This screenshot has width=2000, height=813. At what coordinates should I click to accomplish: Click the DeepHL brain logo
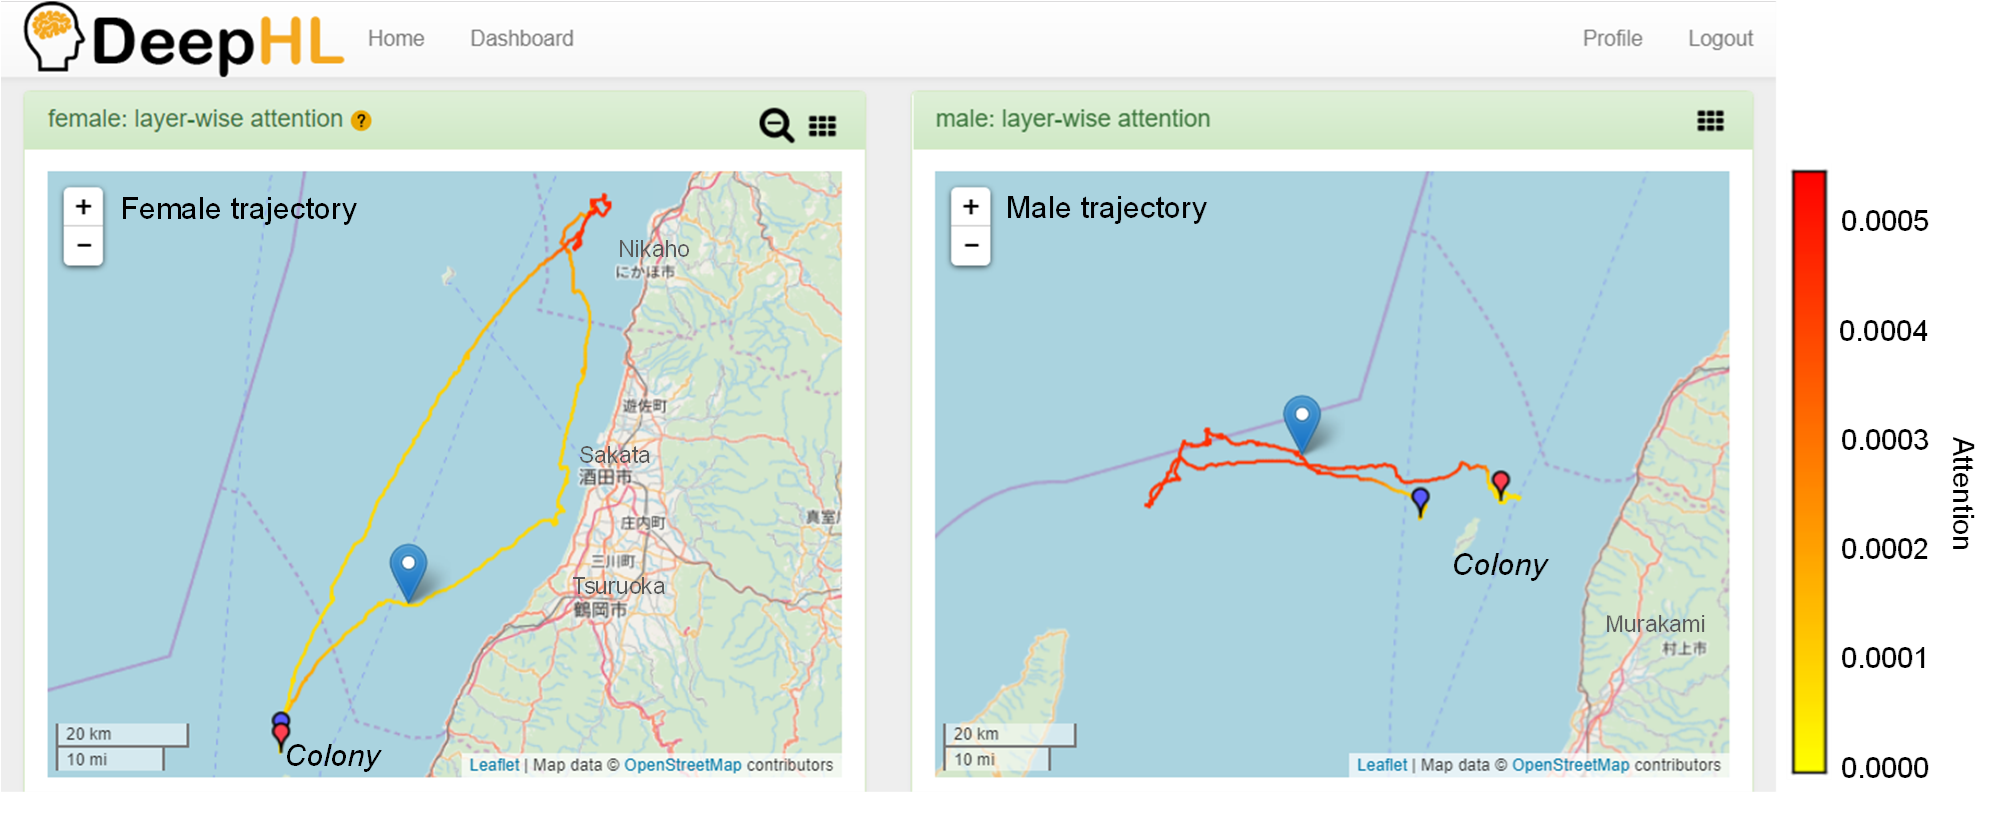pos(53,37)
